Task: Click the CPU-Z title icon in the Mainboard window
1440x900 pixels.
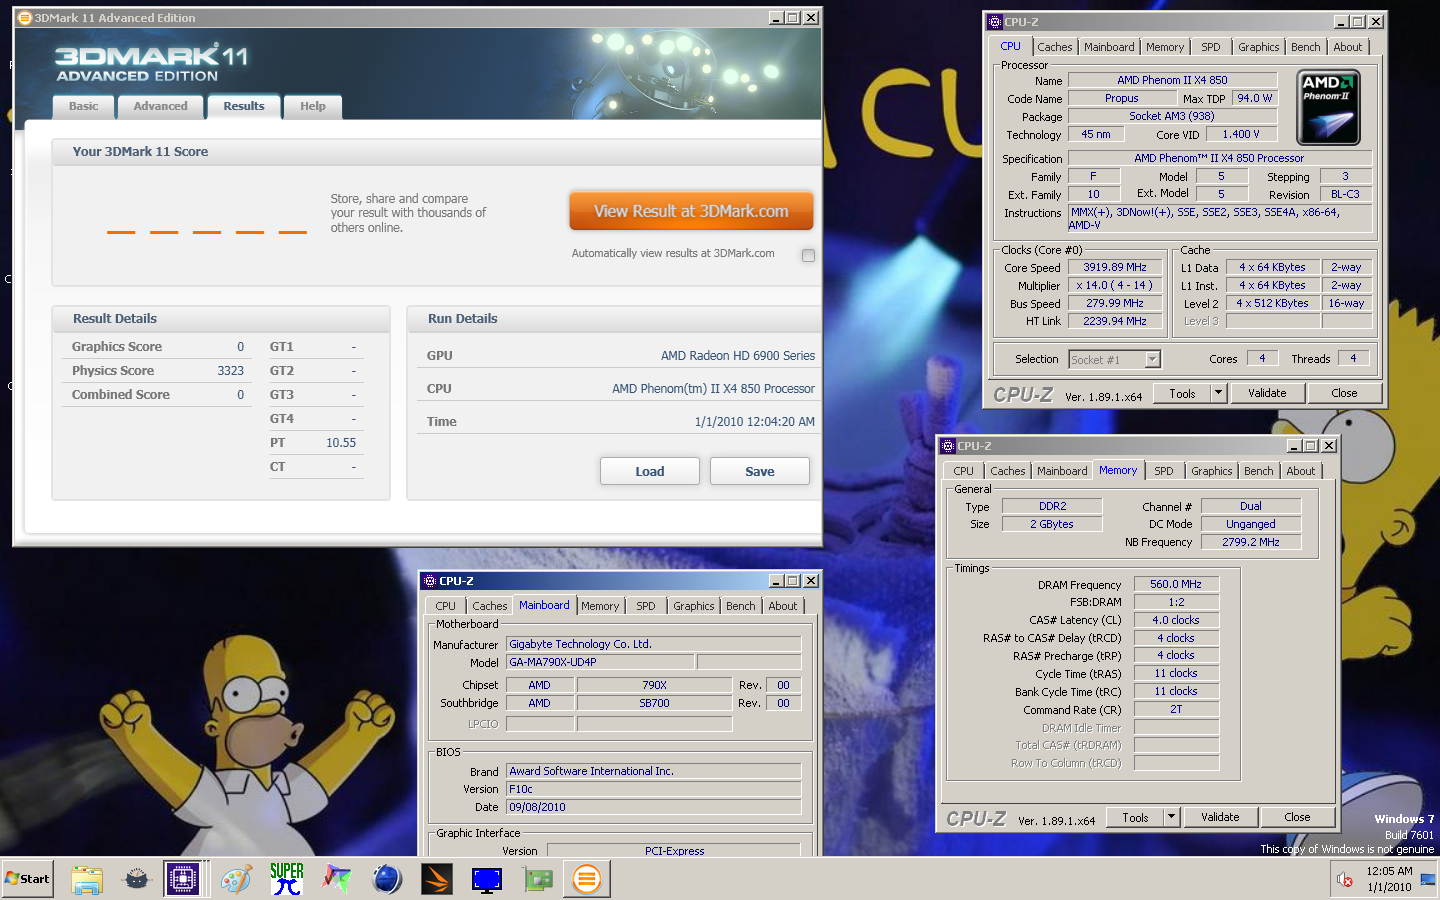Action: point(430,581)
